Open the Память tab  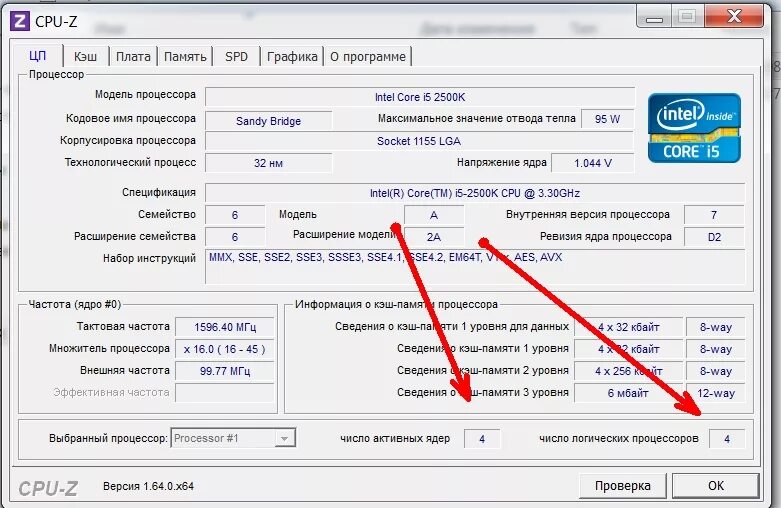pos(185,56)
